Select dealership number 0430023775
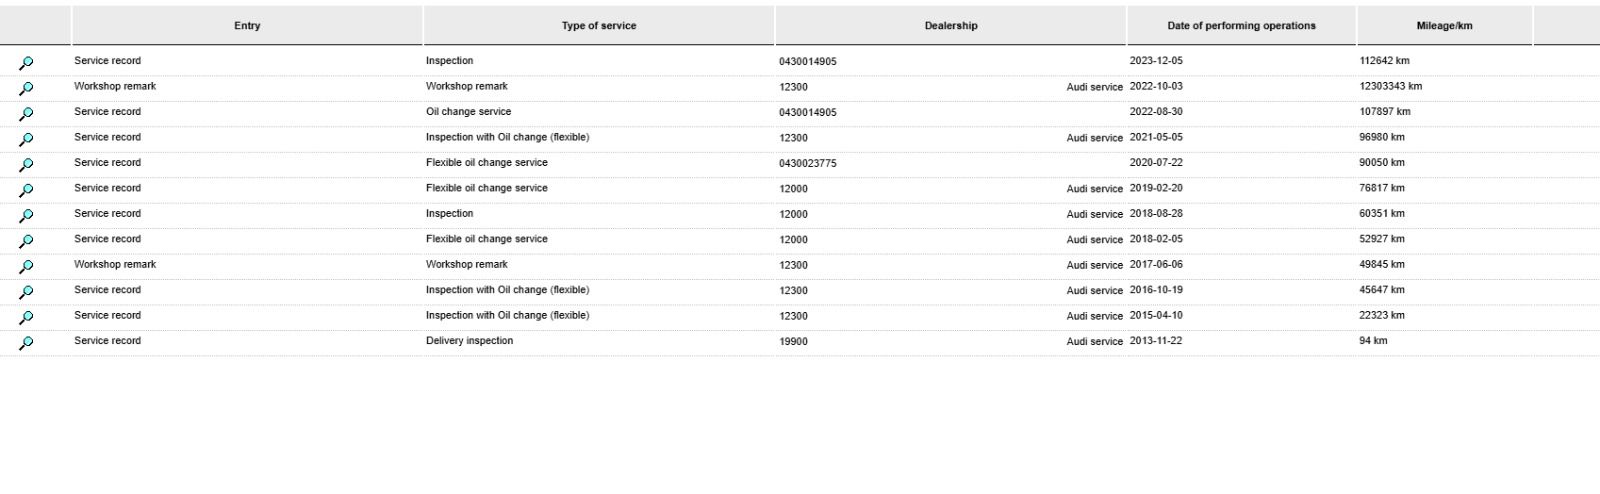The image size is (1600, 494). (x=807, y=163)
